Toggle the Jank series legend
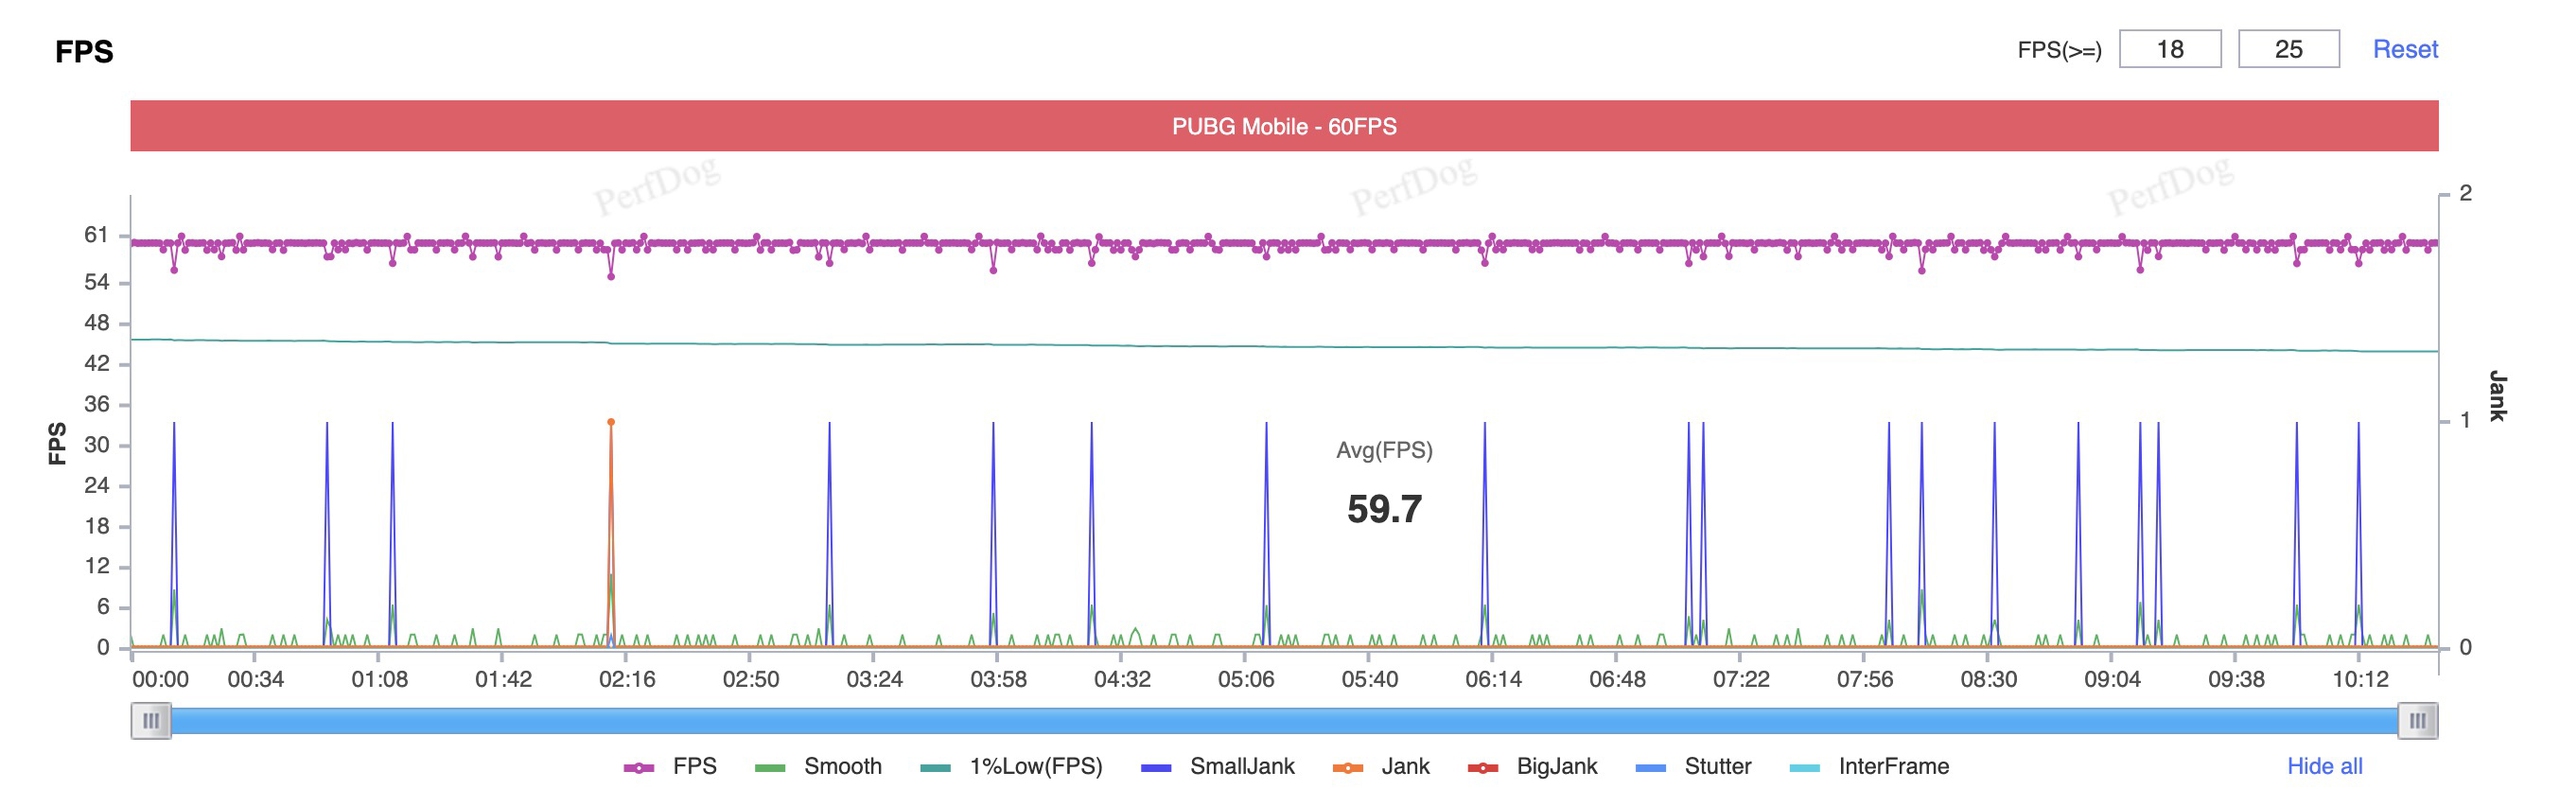Screen dimensions: 2560x789 (x=1380, y=766)
